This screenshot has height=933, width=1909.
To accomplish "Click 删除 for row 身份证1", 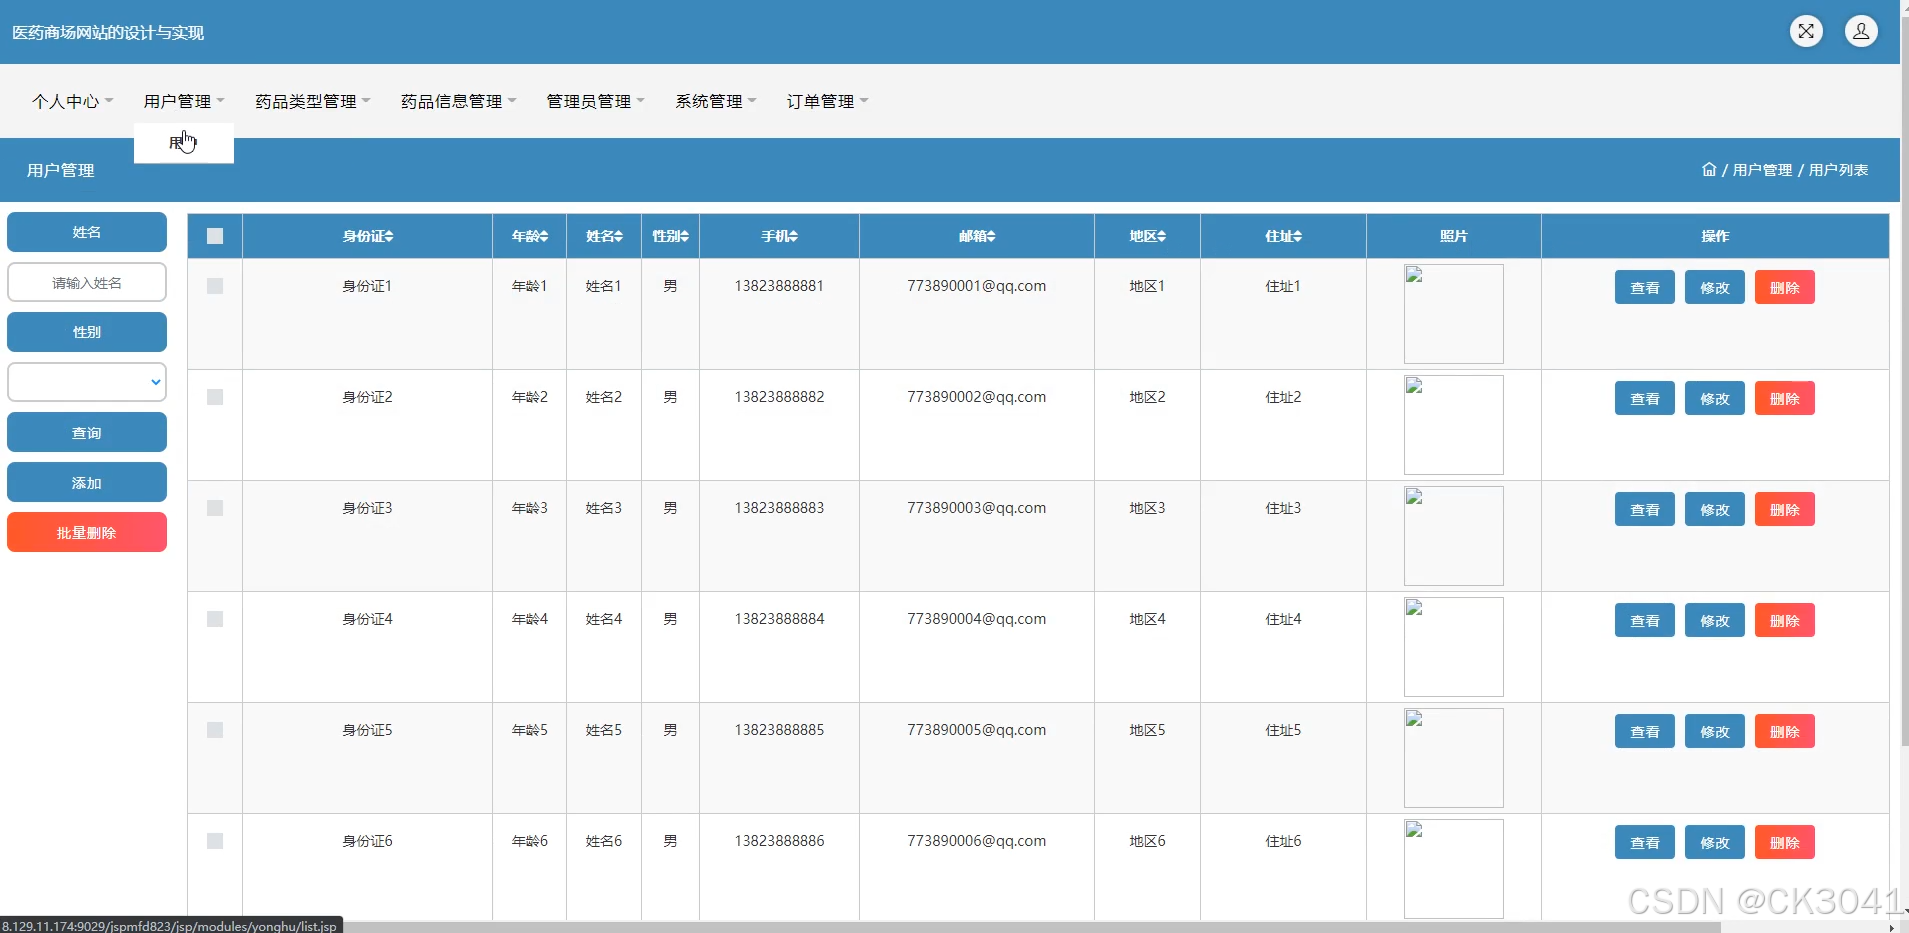I will pos(1784,287).
